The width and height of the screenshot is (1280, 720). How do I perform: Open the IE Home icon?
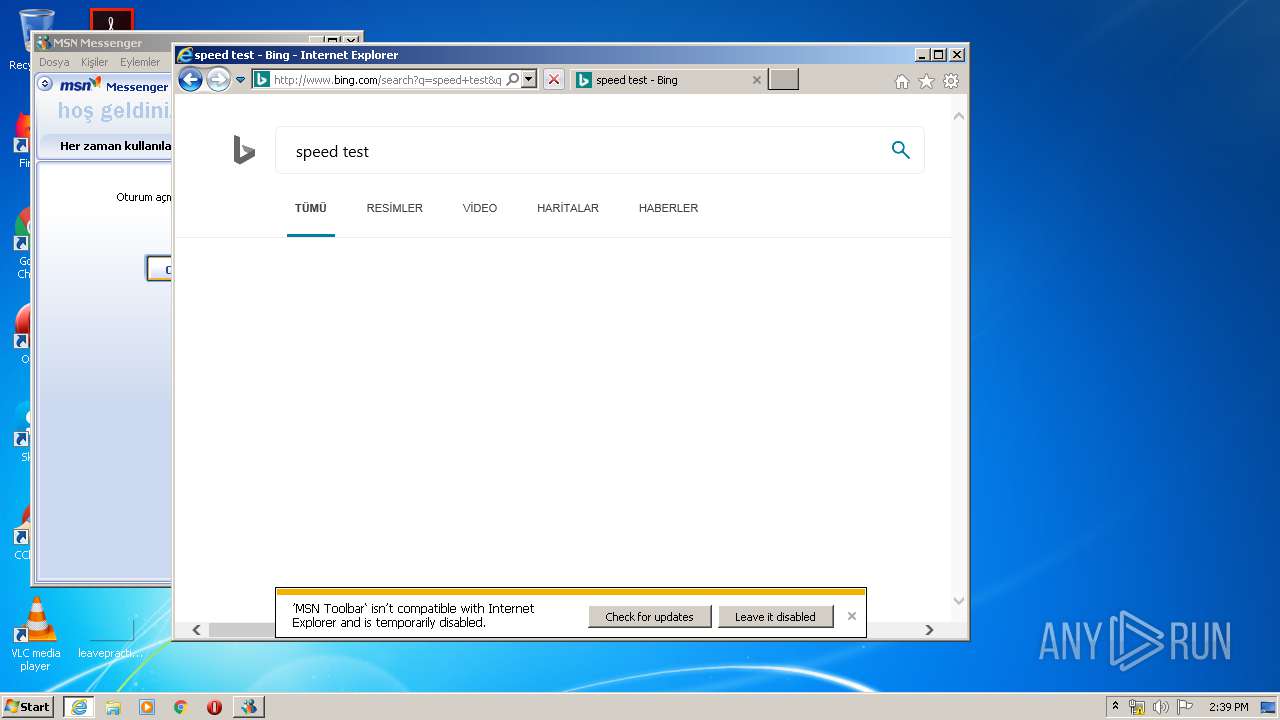tap(901, 81)
